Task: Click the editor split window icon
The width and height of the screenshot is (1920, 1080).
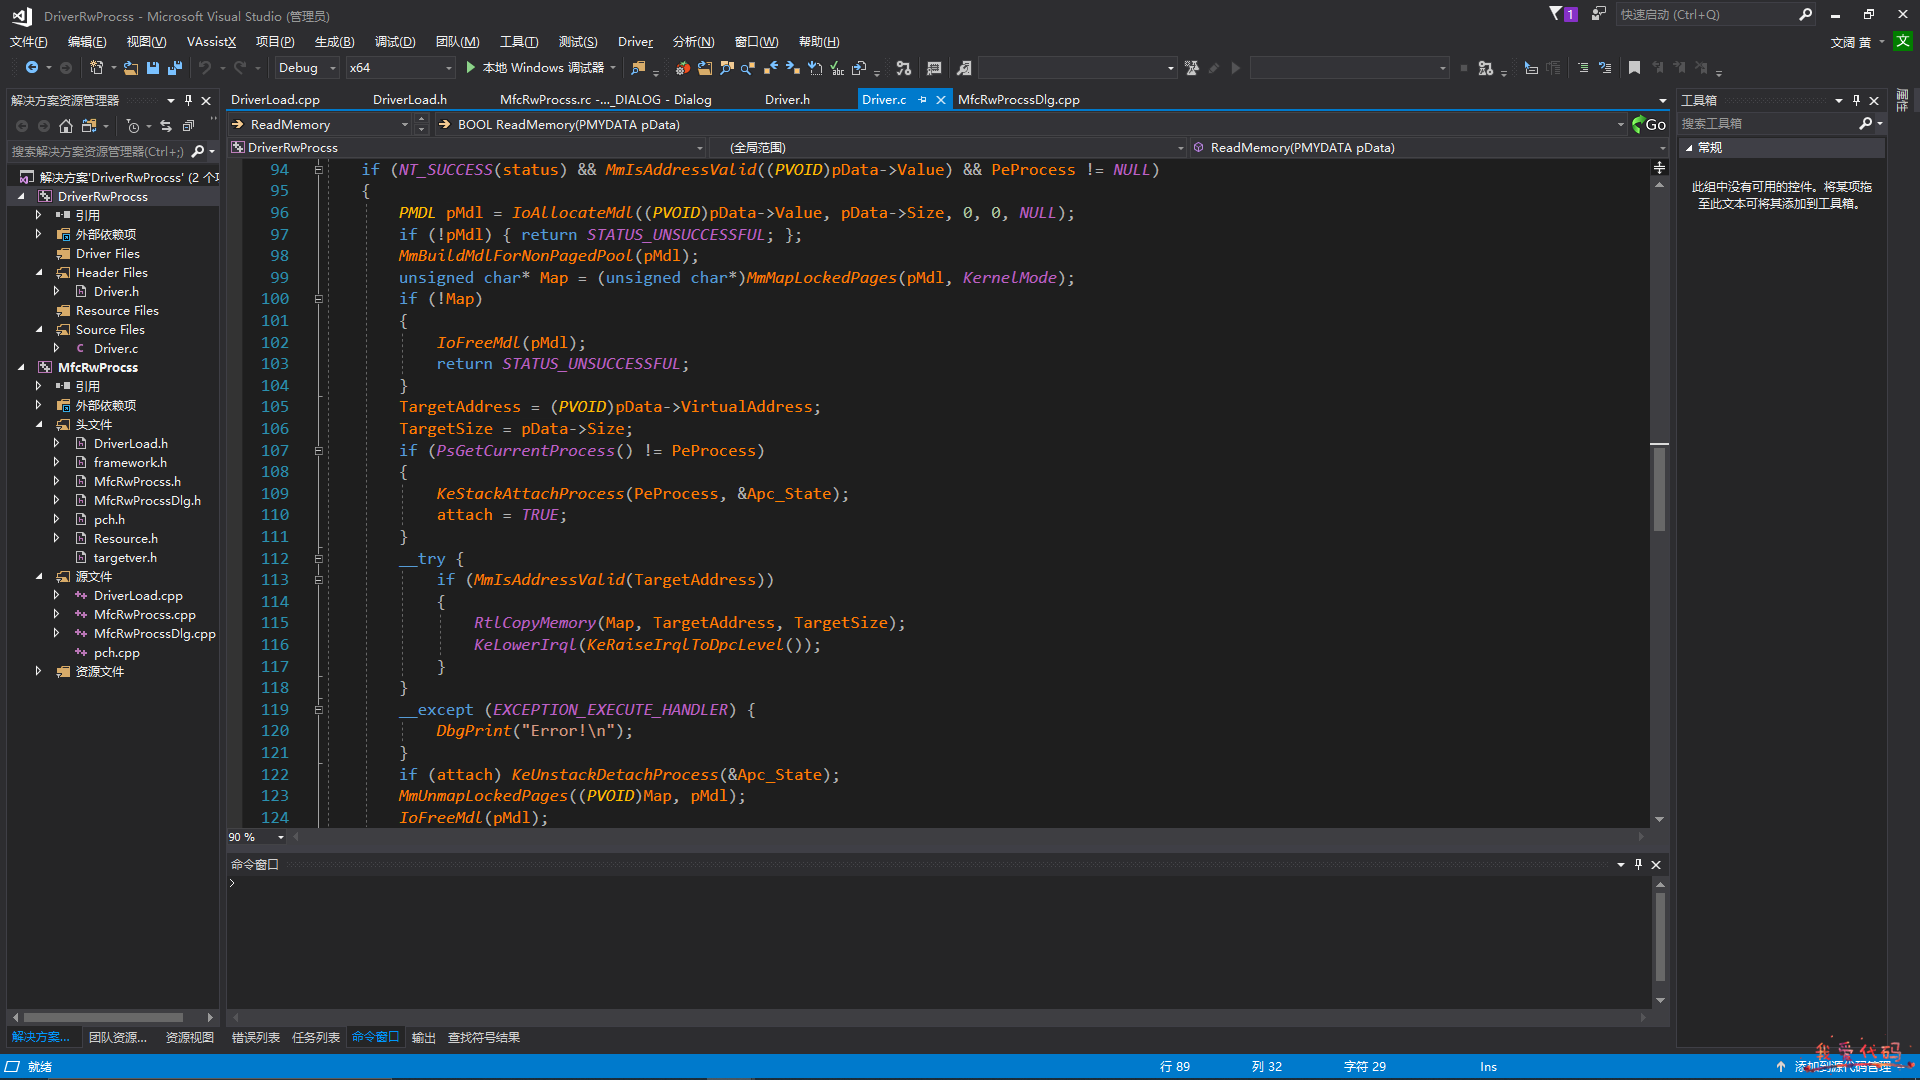Action: 1659,168
